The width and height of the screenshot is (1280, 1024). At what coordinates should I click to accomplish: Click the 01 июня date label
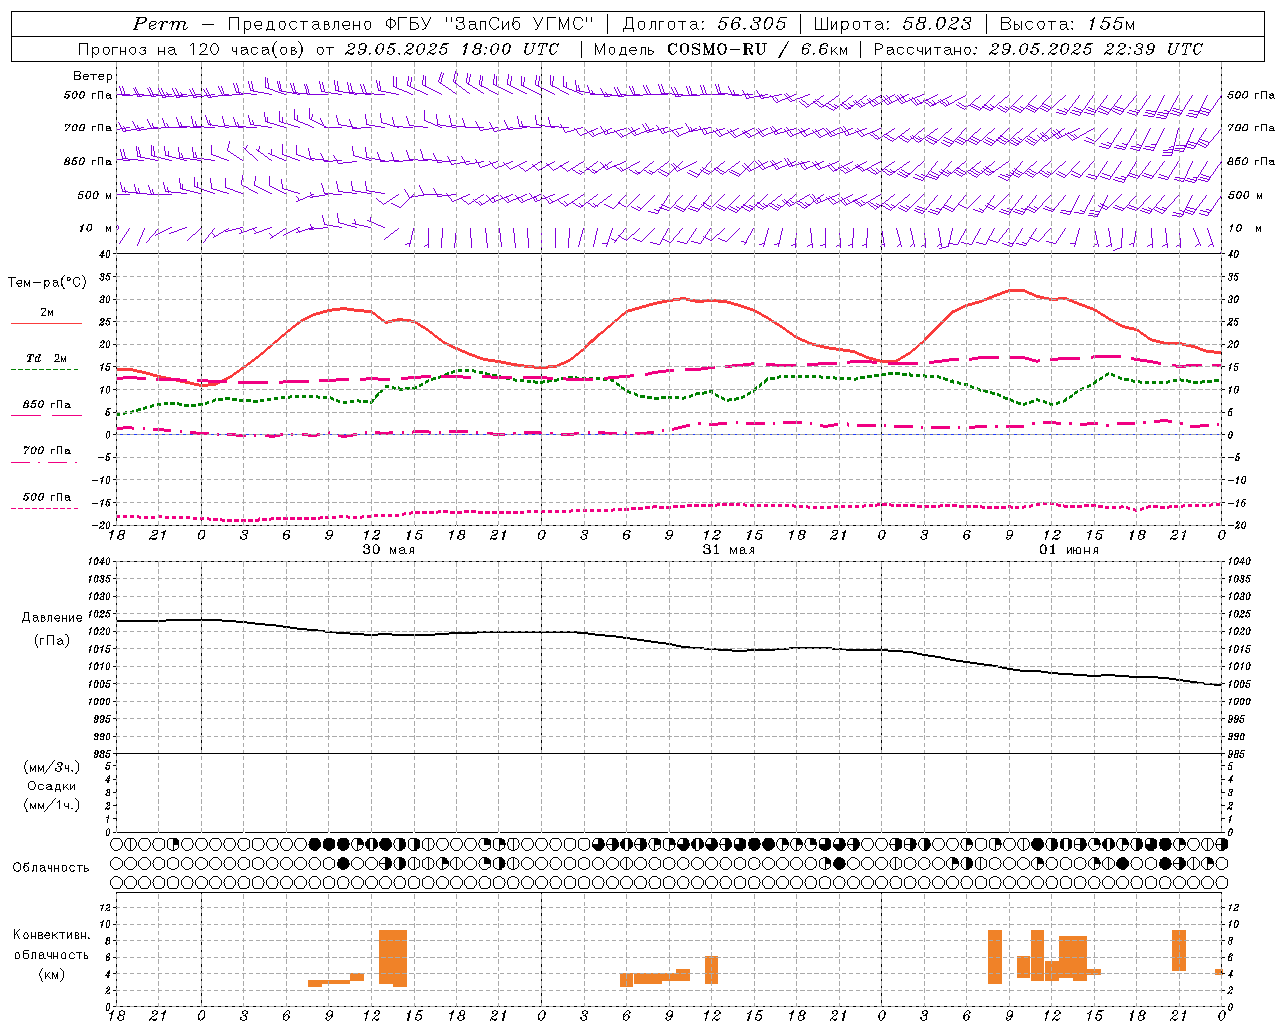[1069, 550]
